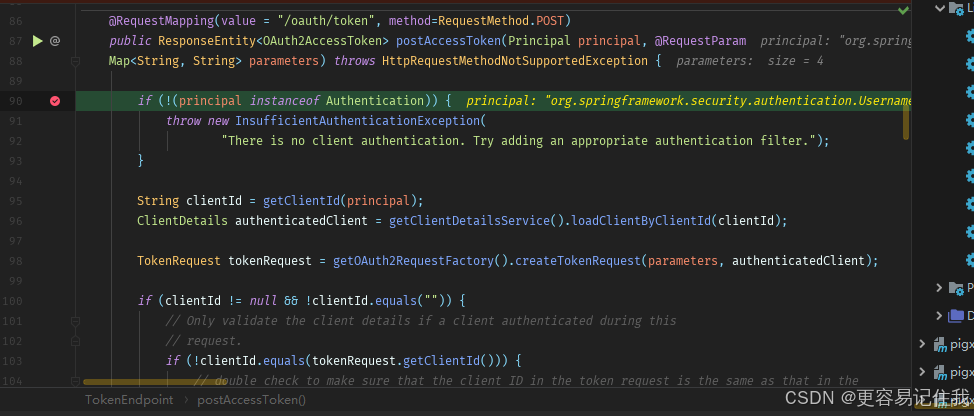Image resolution: width=974 pixels, height=416 pixels.
Task: Click InsufficientAuthenticationException on line 91
Action: coord(358,120)
